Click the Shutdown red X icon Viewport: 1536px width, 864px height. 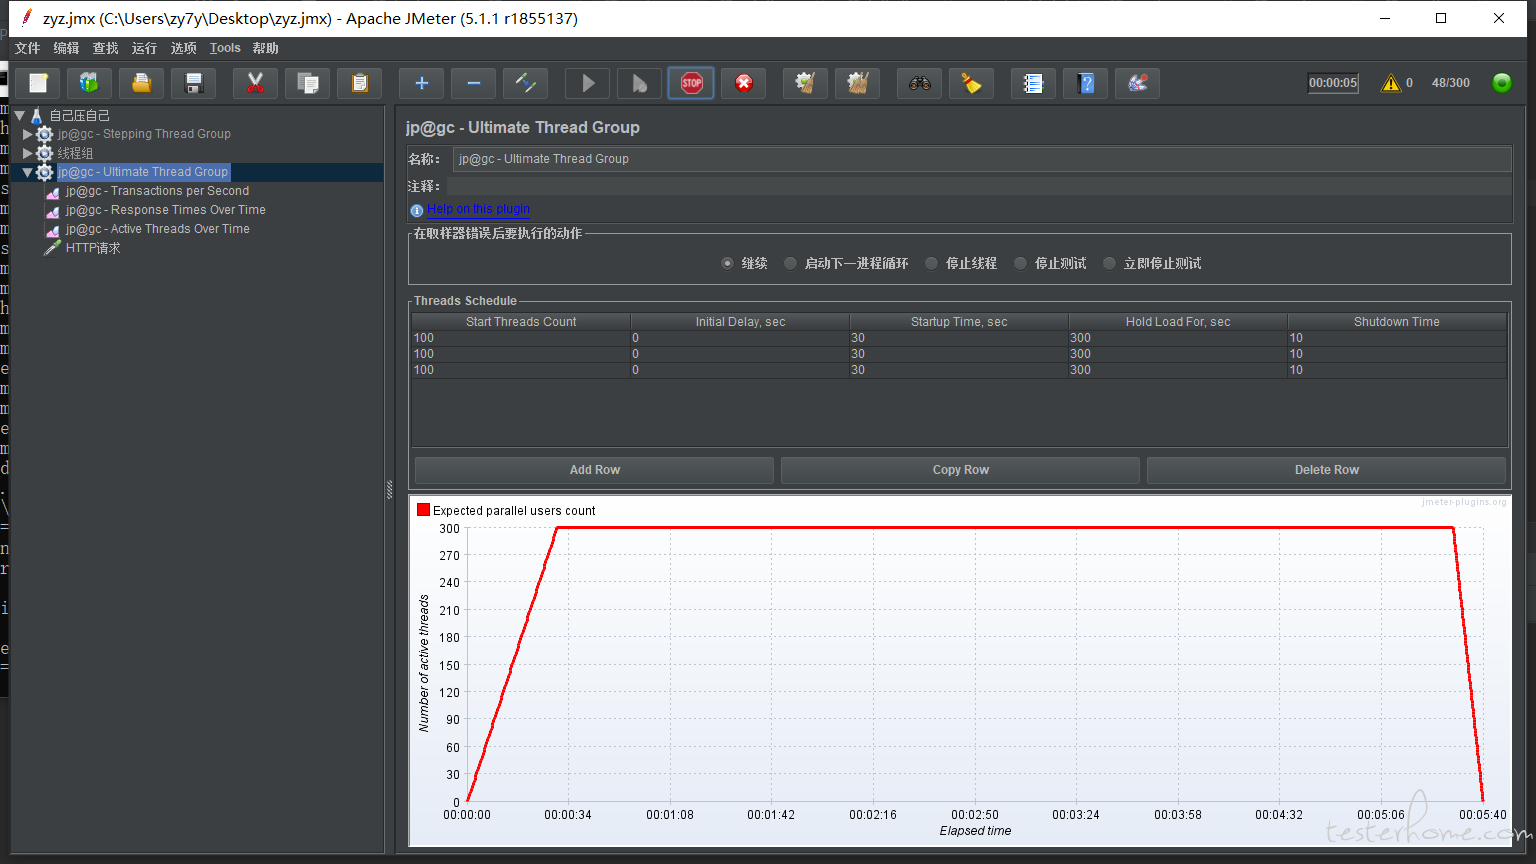point(744,83)
